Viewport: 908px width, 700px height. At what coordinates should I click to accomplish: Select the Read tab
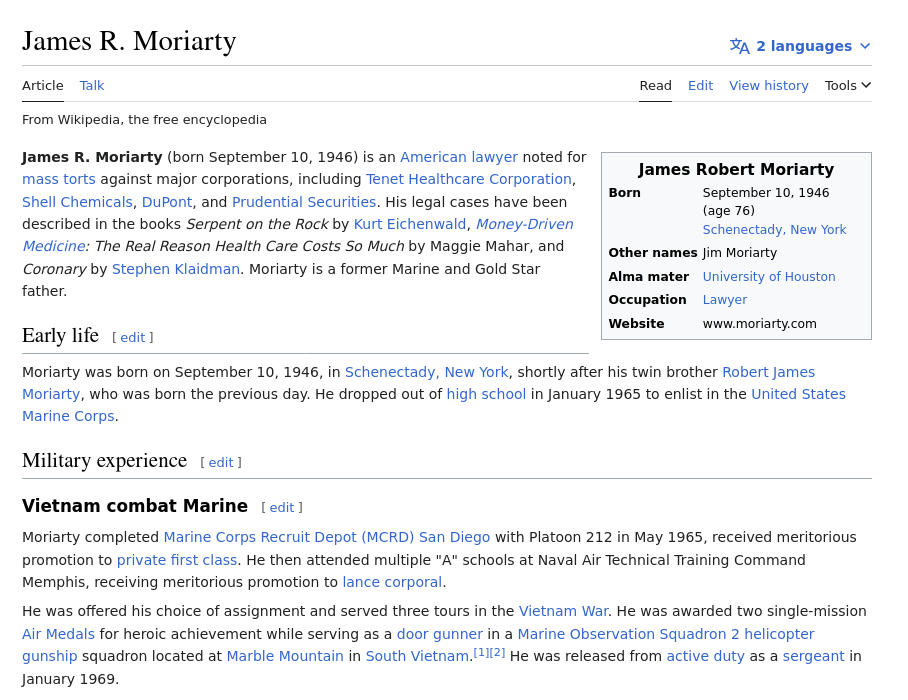[656, 86]
